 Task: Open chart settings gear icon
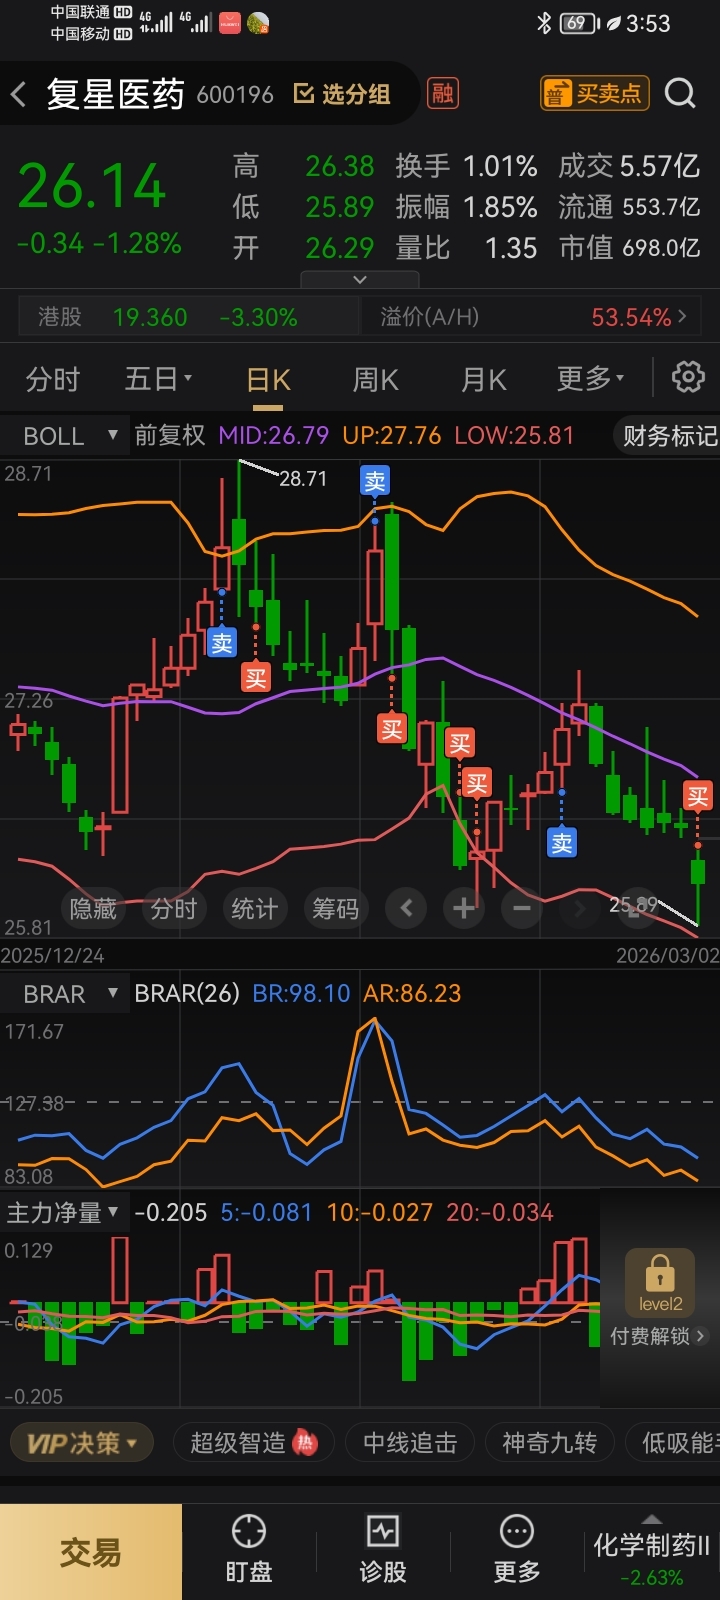tap(688, 378)
